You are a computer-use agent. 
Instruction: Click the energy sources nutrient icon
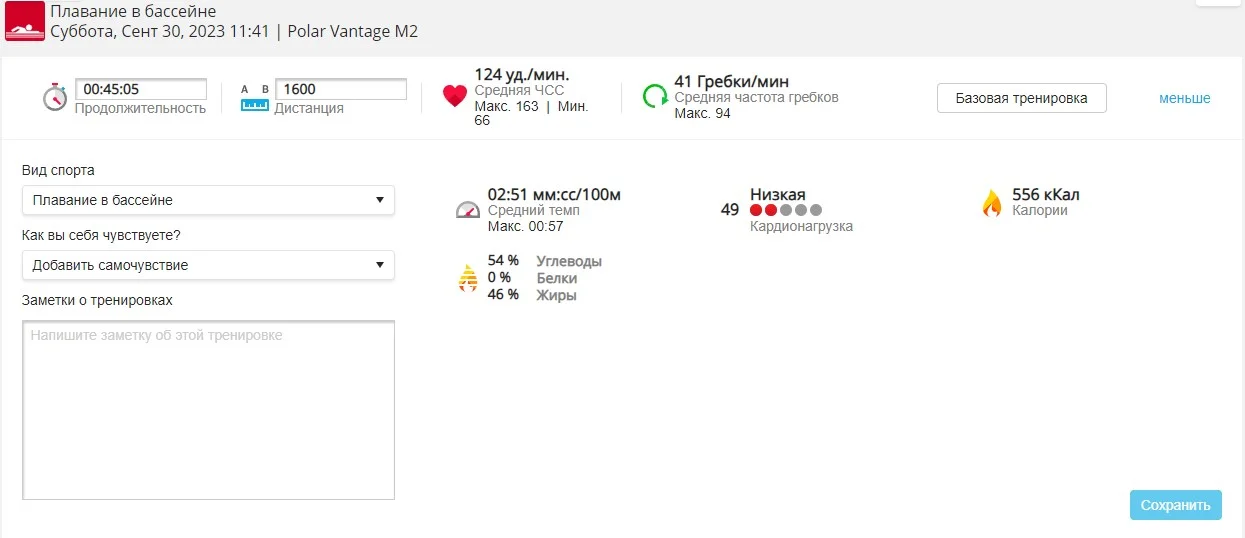[467, 278]
